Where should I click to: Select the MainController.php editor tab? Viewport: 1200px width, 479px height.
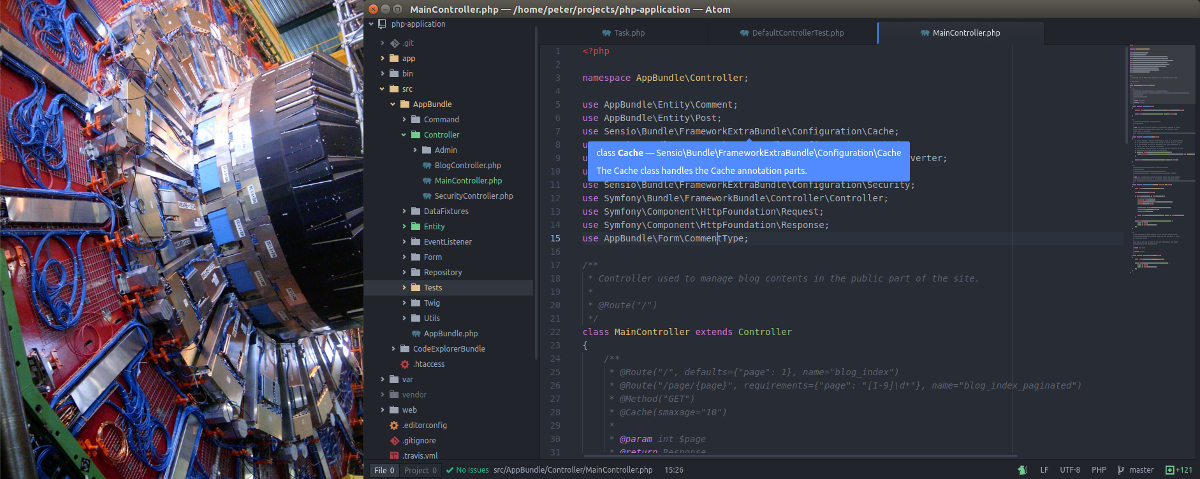click(961, 33)
